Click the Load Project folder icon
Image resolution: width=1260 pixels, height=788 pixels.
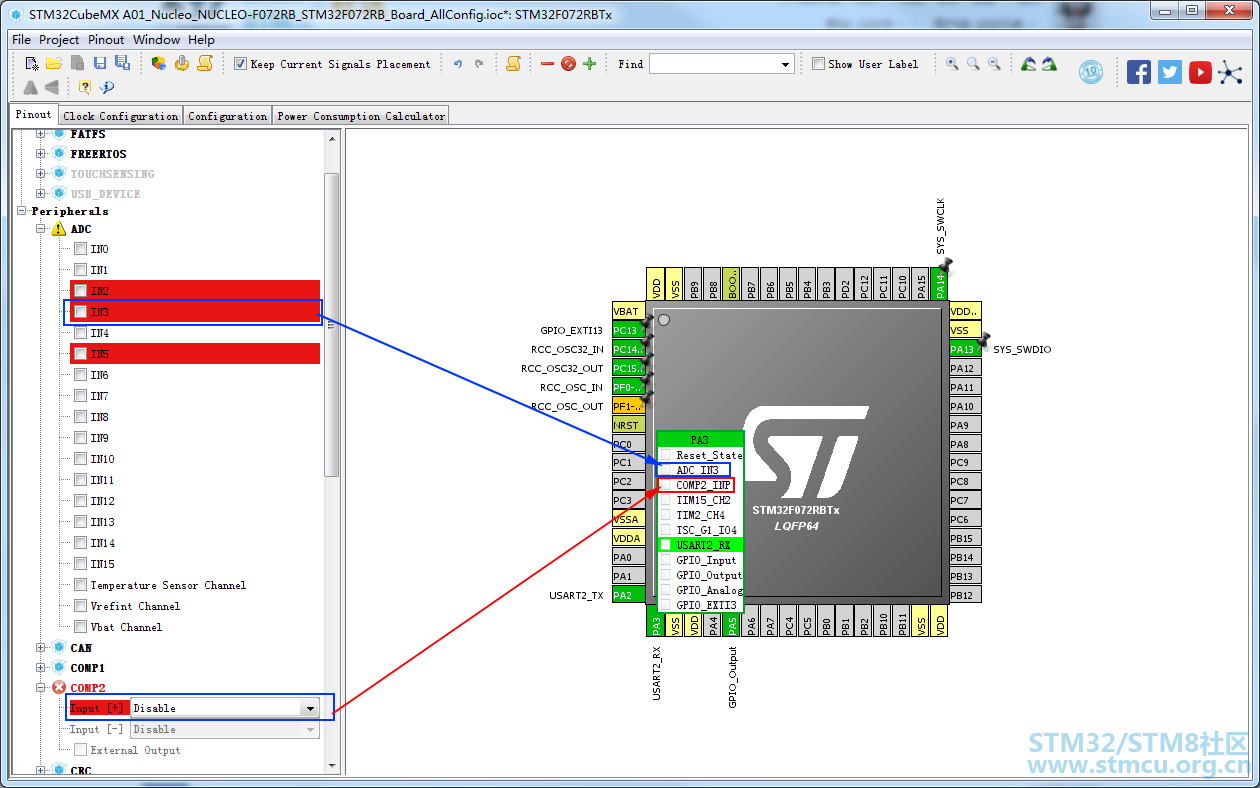click(x=54, y=63)
